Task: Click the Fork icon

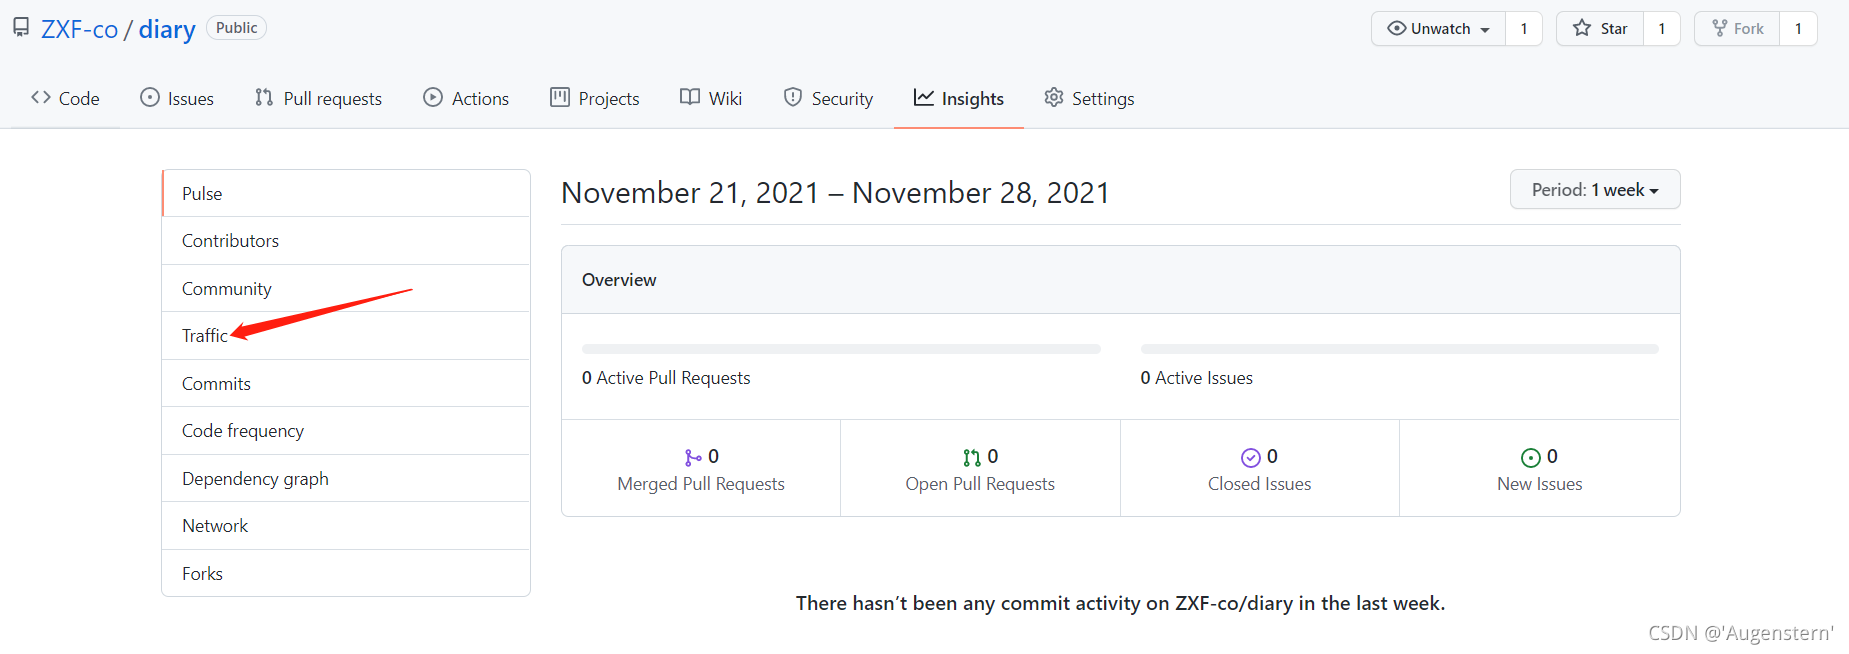Action: [x=1720, y=28]
